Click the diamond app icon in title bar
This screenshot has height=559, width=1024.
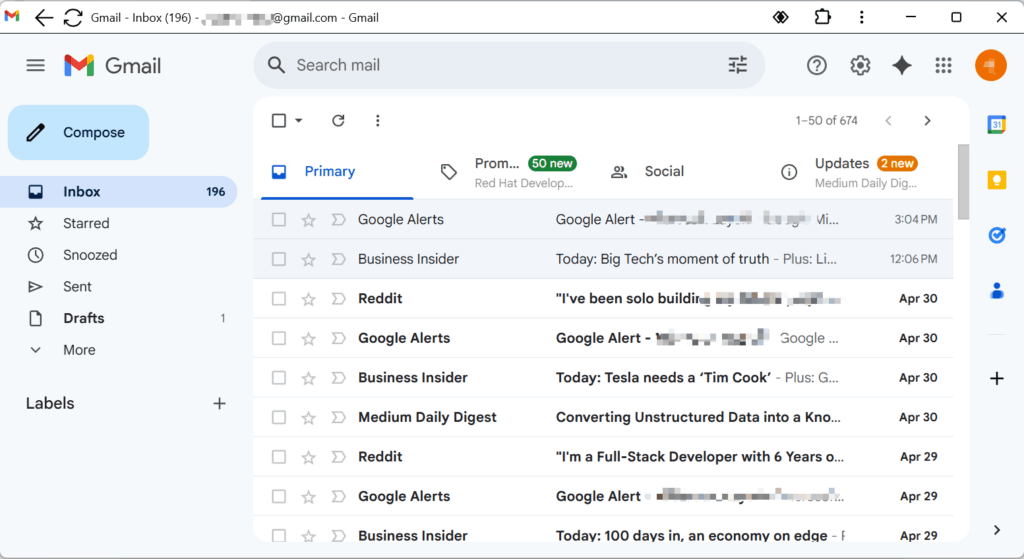coord(780,17)
